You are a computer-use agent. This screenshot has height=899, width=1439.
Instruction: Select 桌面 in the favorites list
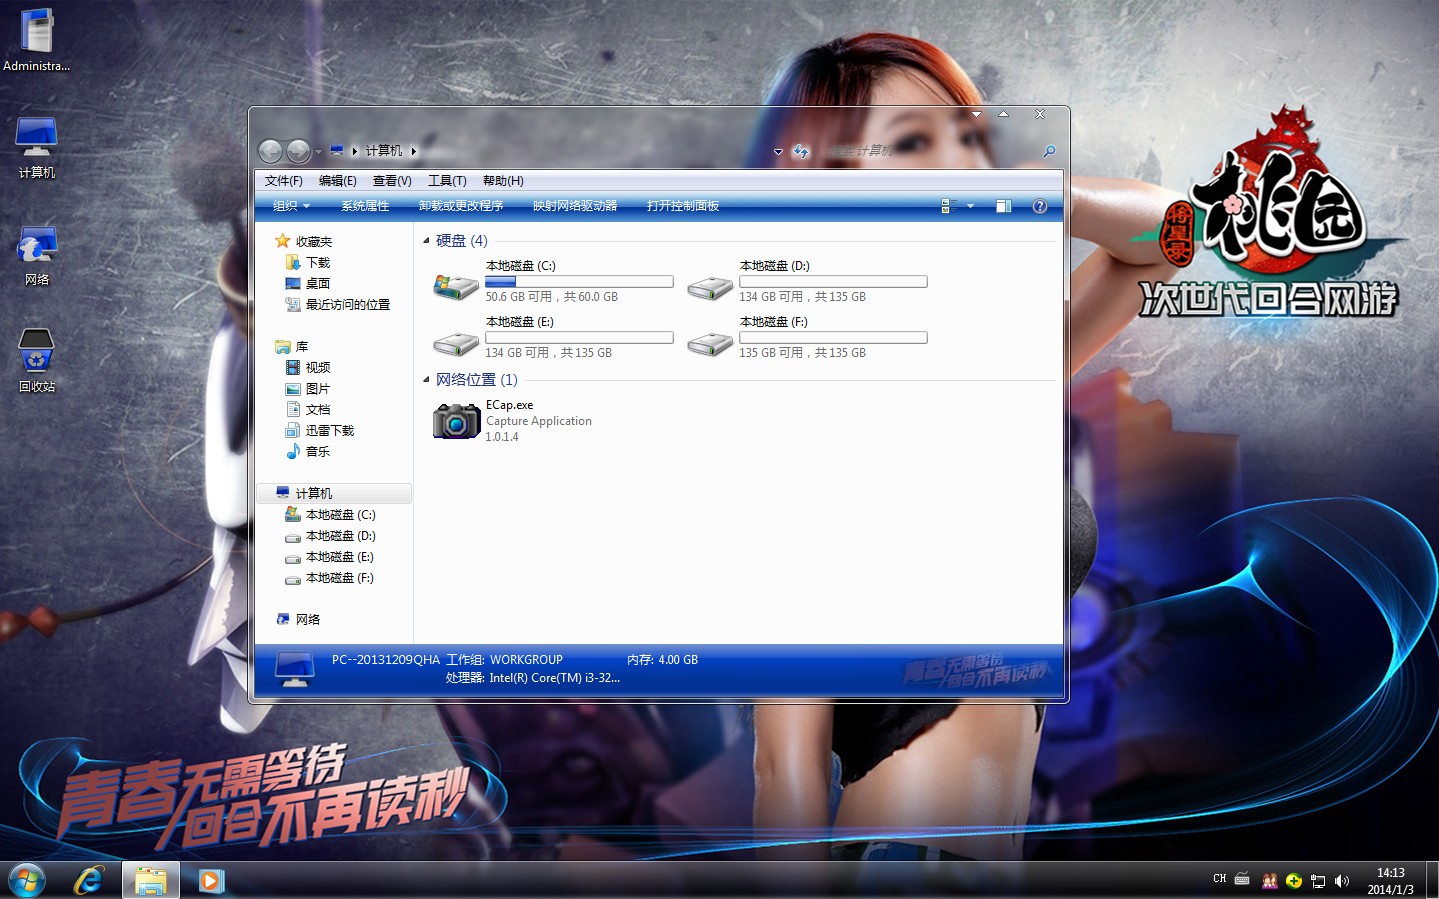[x=307, y=283]
